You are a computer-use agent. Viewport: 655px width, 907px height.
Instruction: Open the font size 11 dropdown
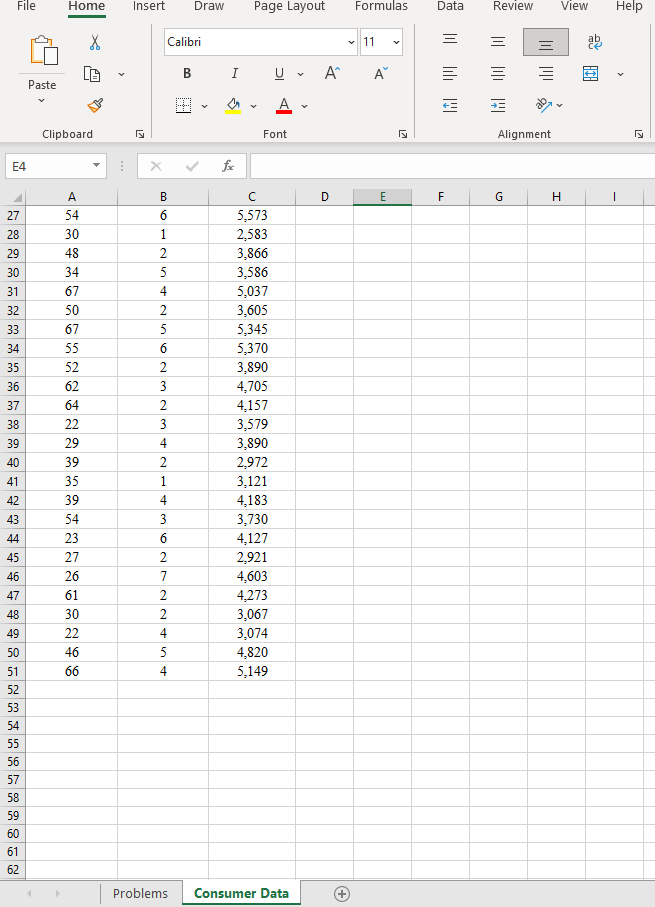click(x=396, y=42)
